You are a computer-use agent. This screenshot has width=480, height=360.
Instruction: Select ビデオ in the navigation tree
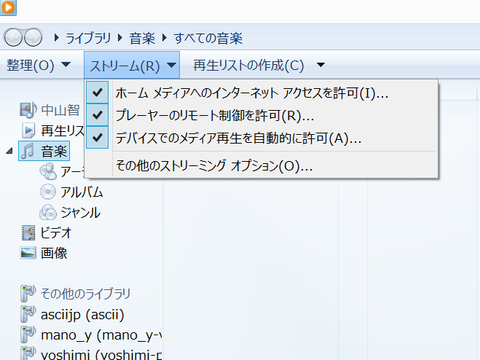[x=56, y=233]
